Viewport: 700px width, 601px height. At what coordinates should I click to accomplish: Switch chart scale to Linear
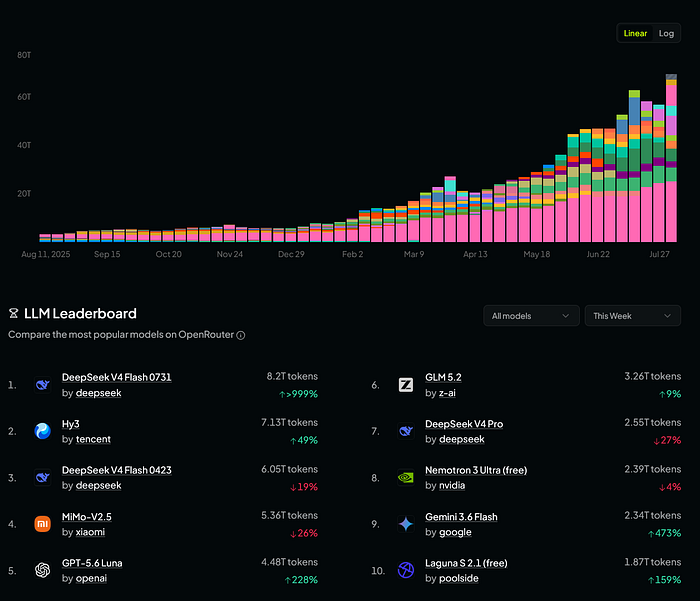click(x=635, y=33)
